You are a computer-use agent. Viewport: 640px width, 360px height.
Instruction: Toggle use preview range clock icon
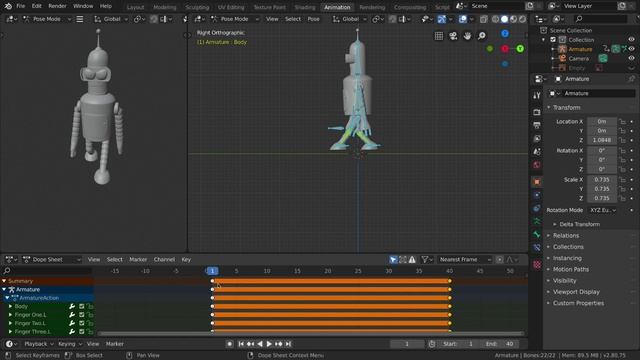pos(432,344)
